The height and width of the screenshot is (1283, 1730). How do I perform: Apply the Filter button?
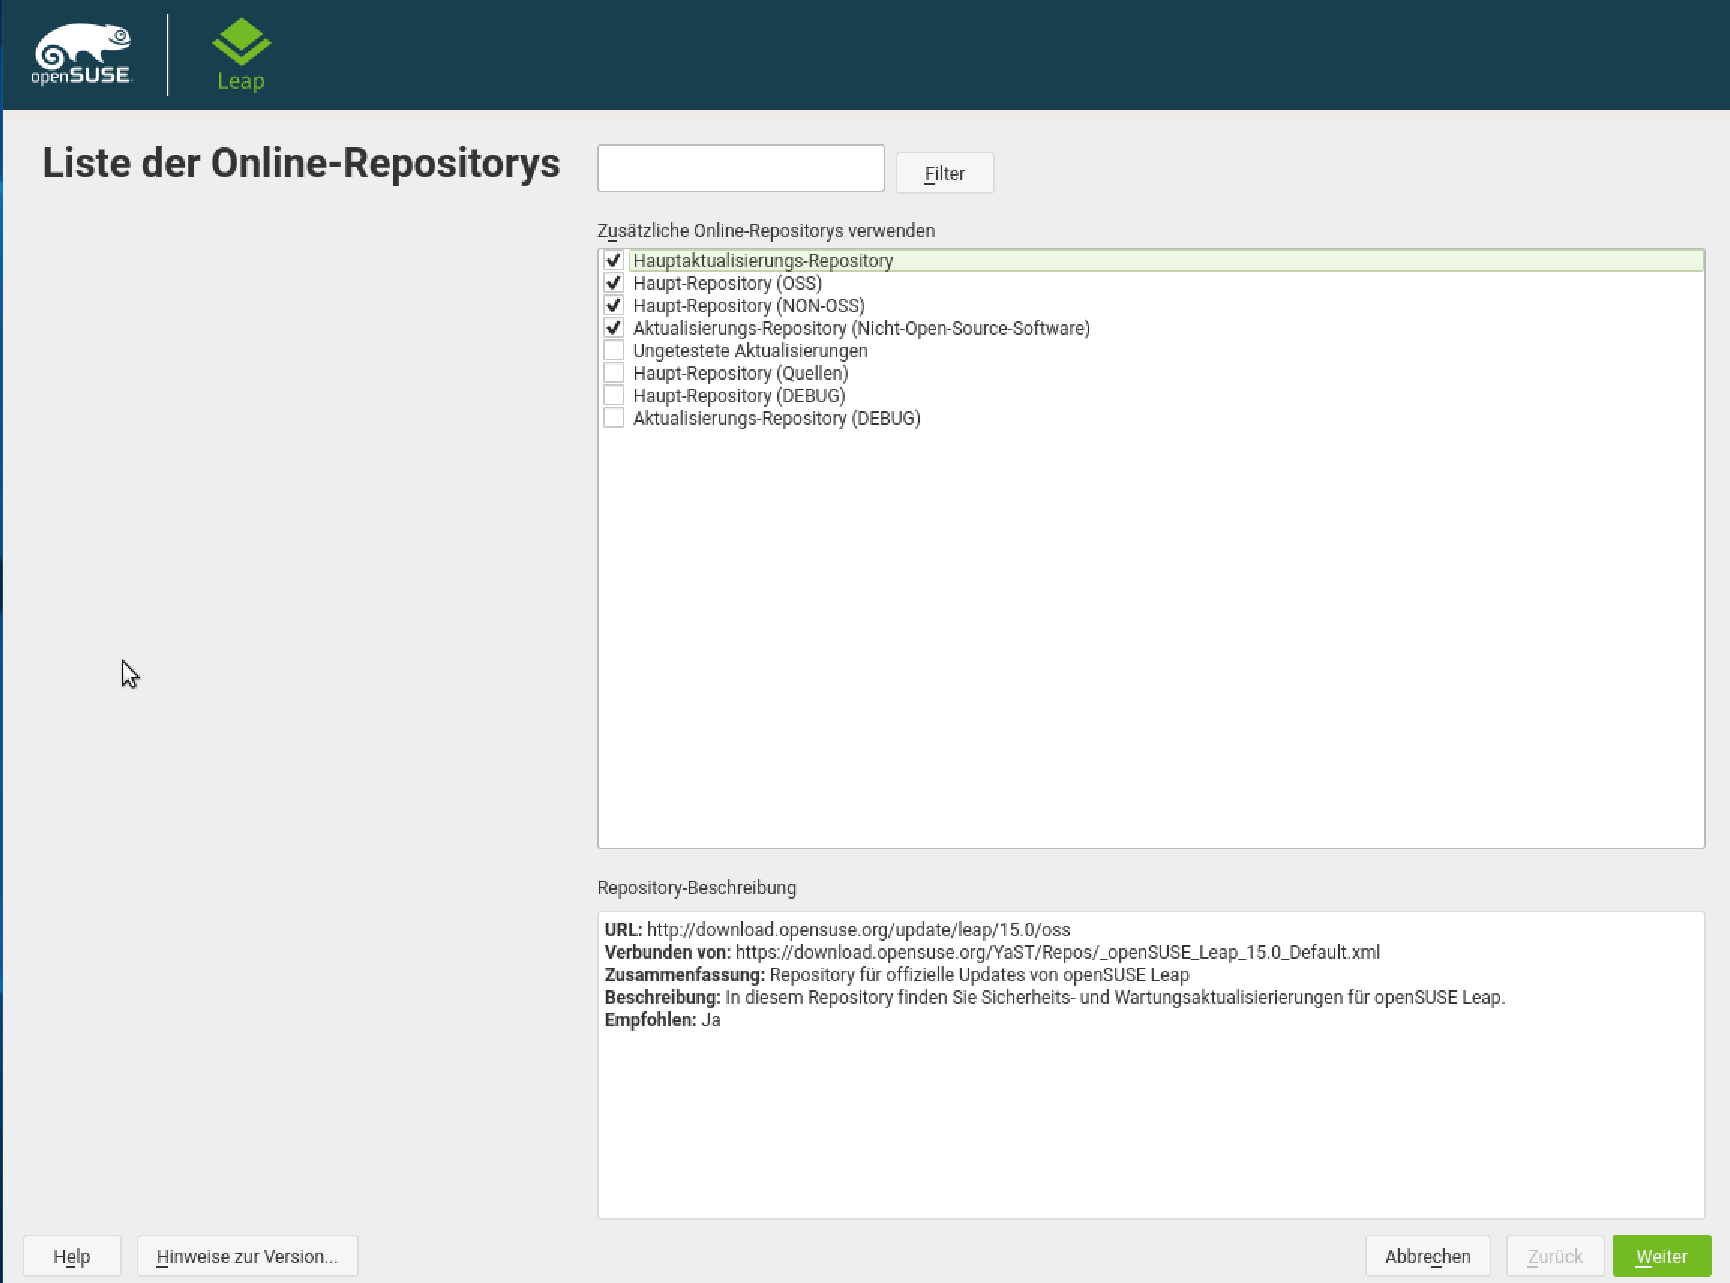[945, 173]
